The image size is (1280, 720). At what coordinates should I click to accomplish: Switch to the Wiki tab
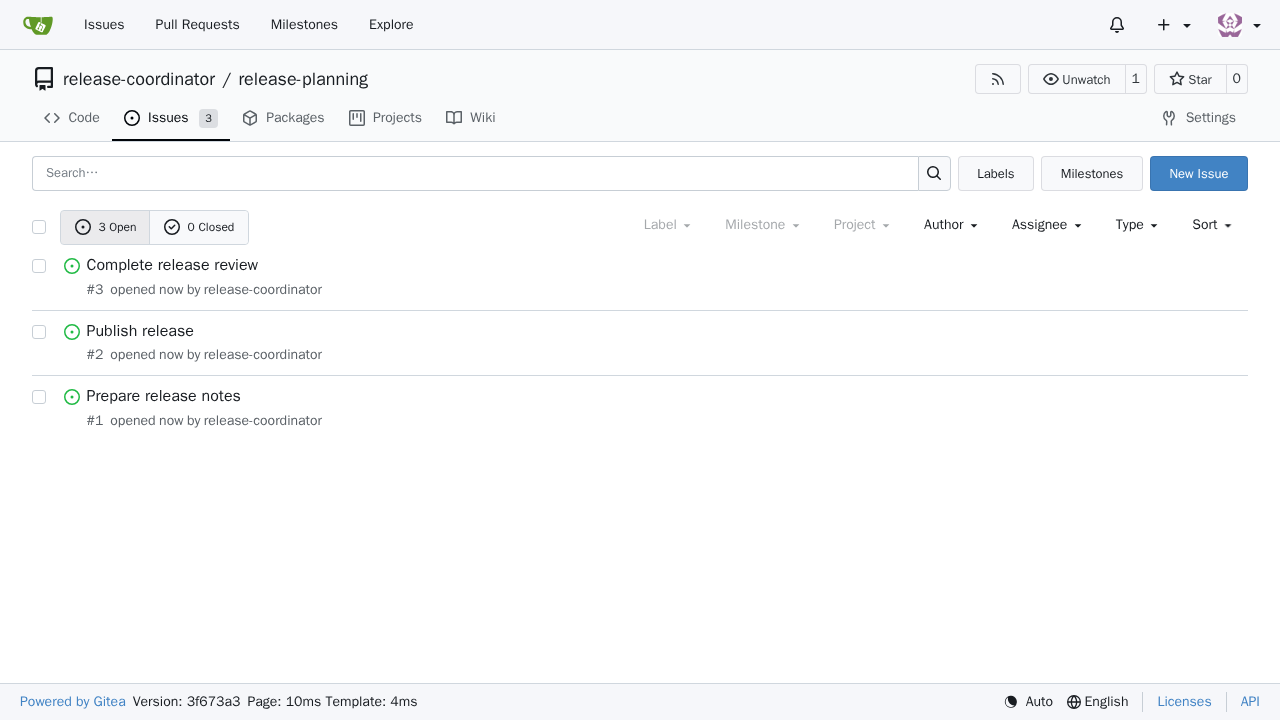(471, 118)
